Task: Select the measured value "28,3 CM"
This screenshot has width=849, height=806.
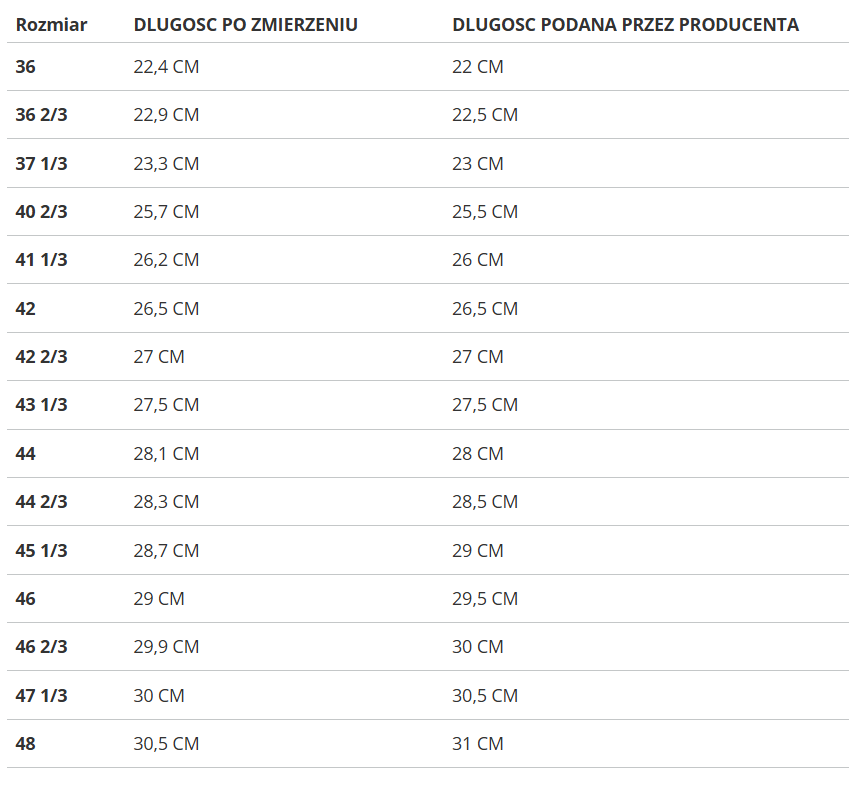Action: click(x=166, y=502)
